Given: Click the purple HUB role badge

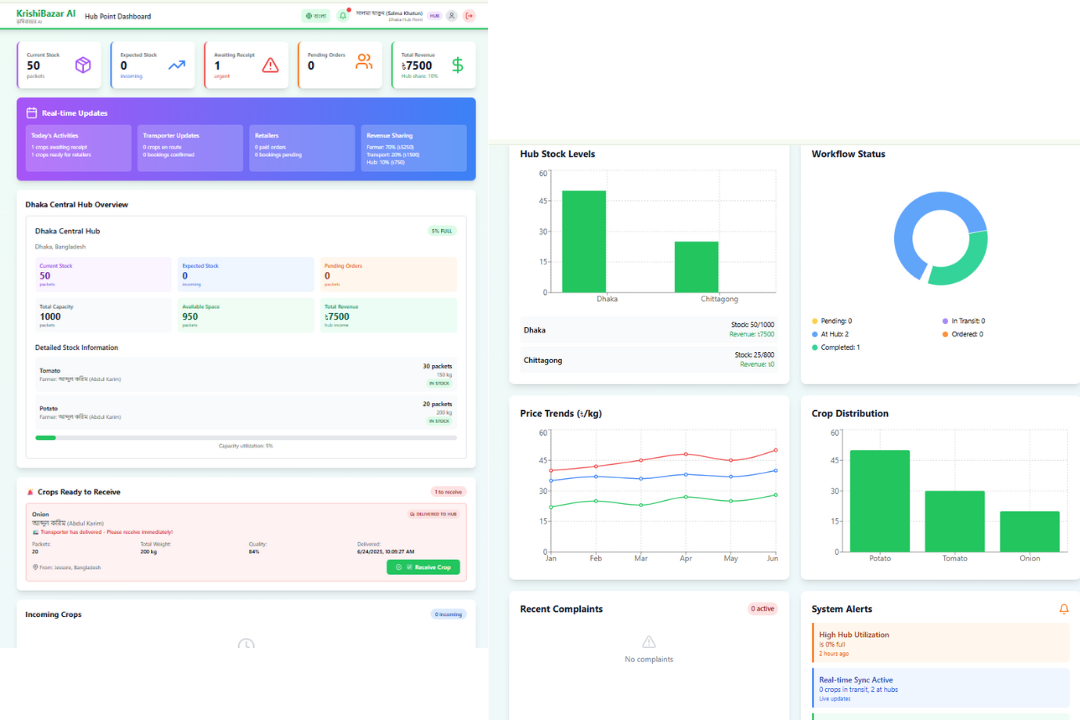Looking at the screenshot, I should pyautogui.click(x=435, y=16).
